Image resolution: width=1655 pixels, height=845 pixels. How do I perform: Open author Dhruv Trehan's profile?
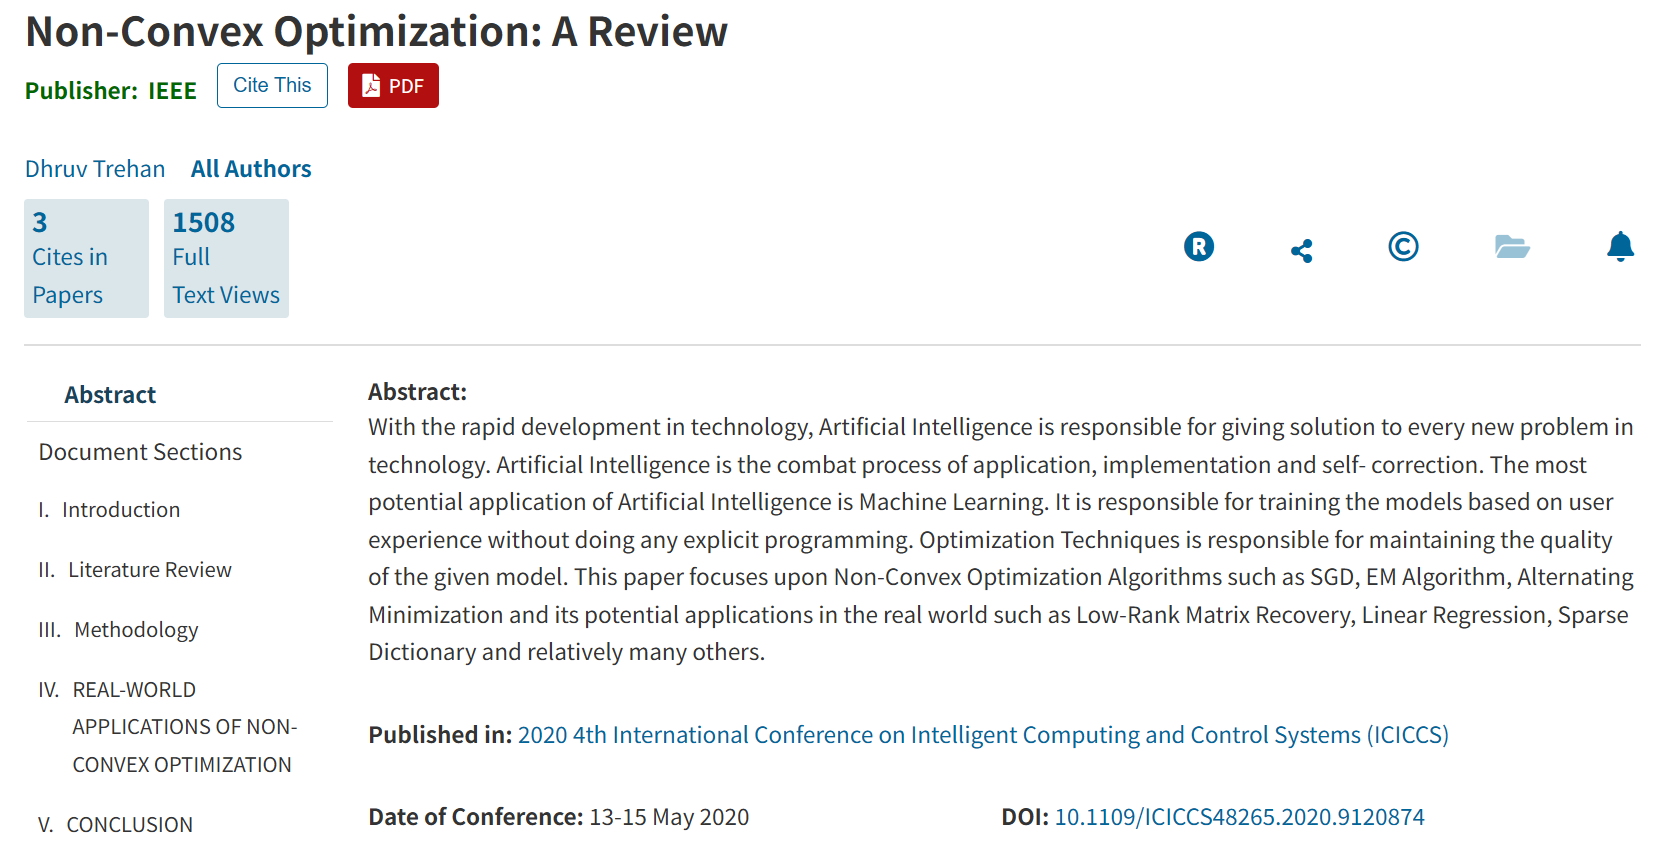coord(95,169)
